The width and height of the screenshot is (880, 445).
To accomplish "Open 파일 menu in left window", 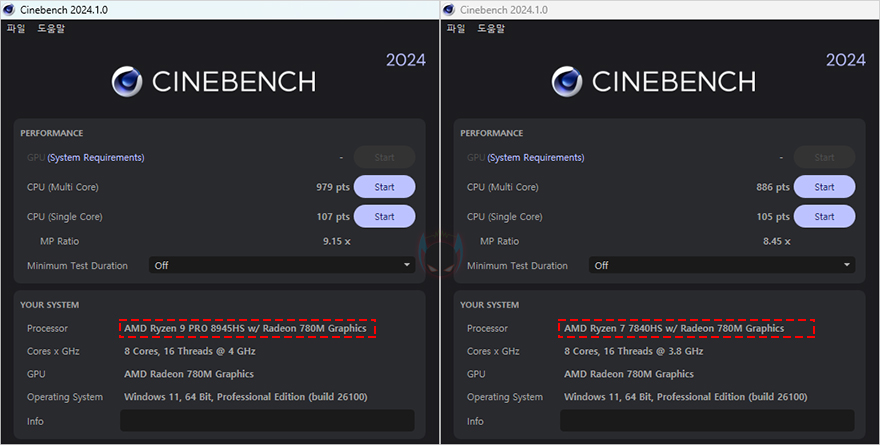I will tap(16, 28).
